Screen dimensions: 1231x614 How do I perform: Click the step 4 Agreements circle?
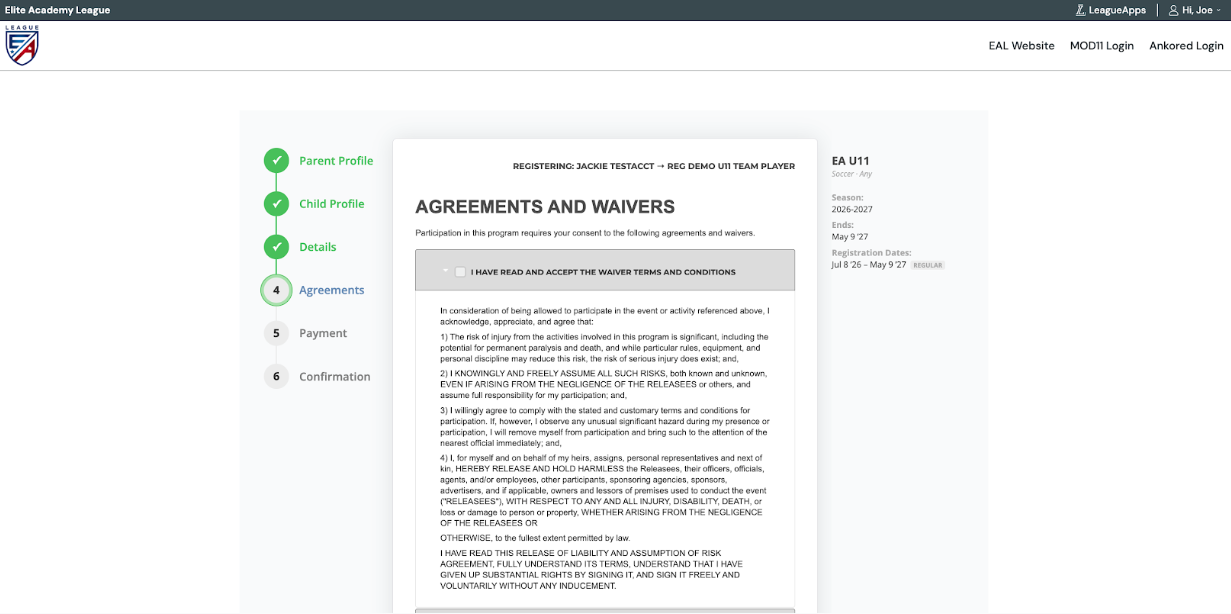pyautogui.click(x=277, y=290)
